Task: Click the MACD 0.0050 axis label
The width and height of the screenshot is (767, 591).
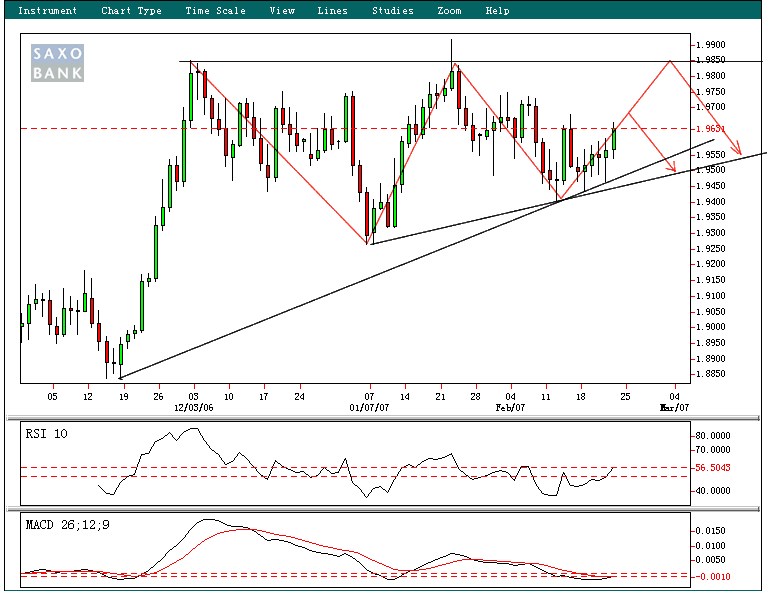Action: click(711, 560)
